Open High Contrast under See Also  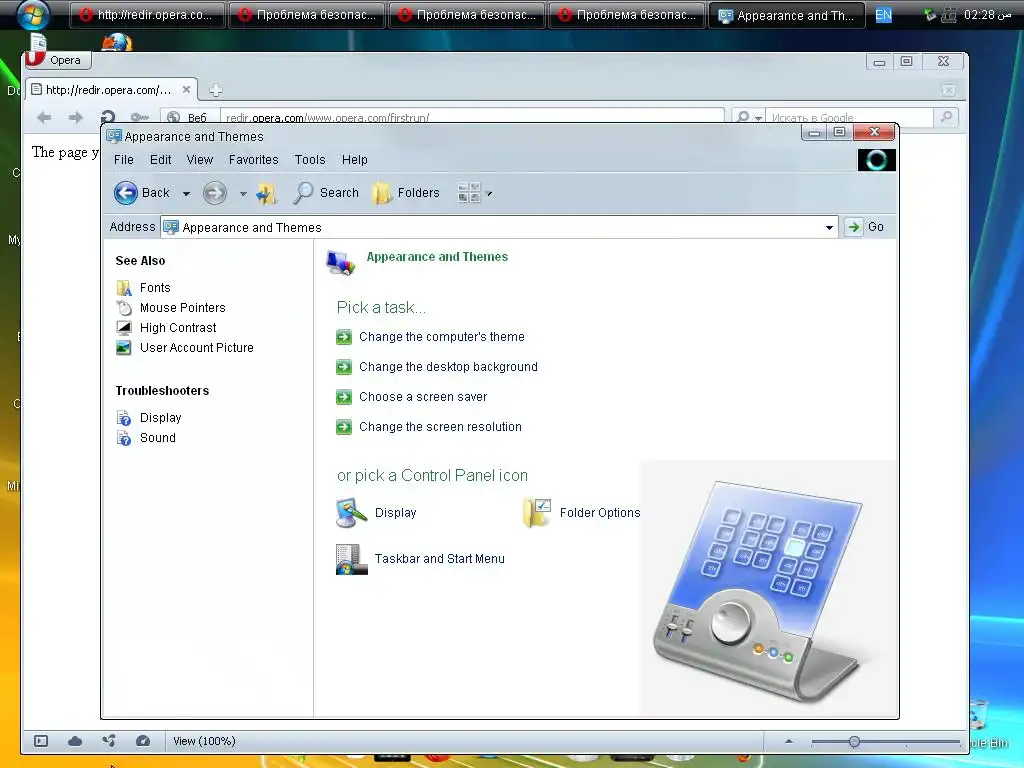[x=178, y=328]
